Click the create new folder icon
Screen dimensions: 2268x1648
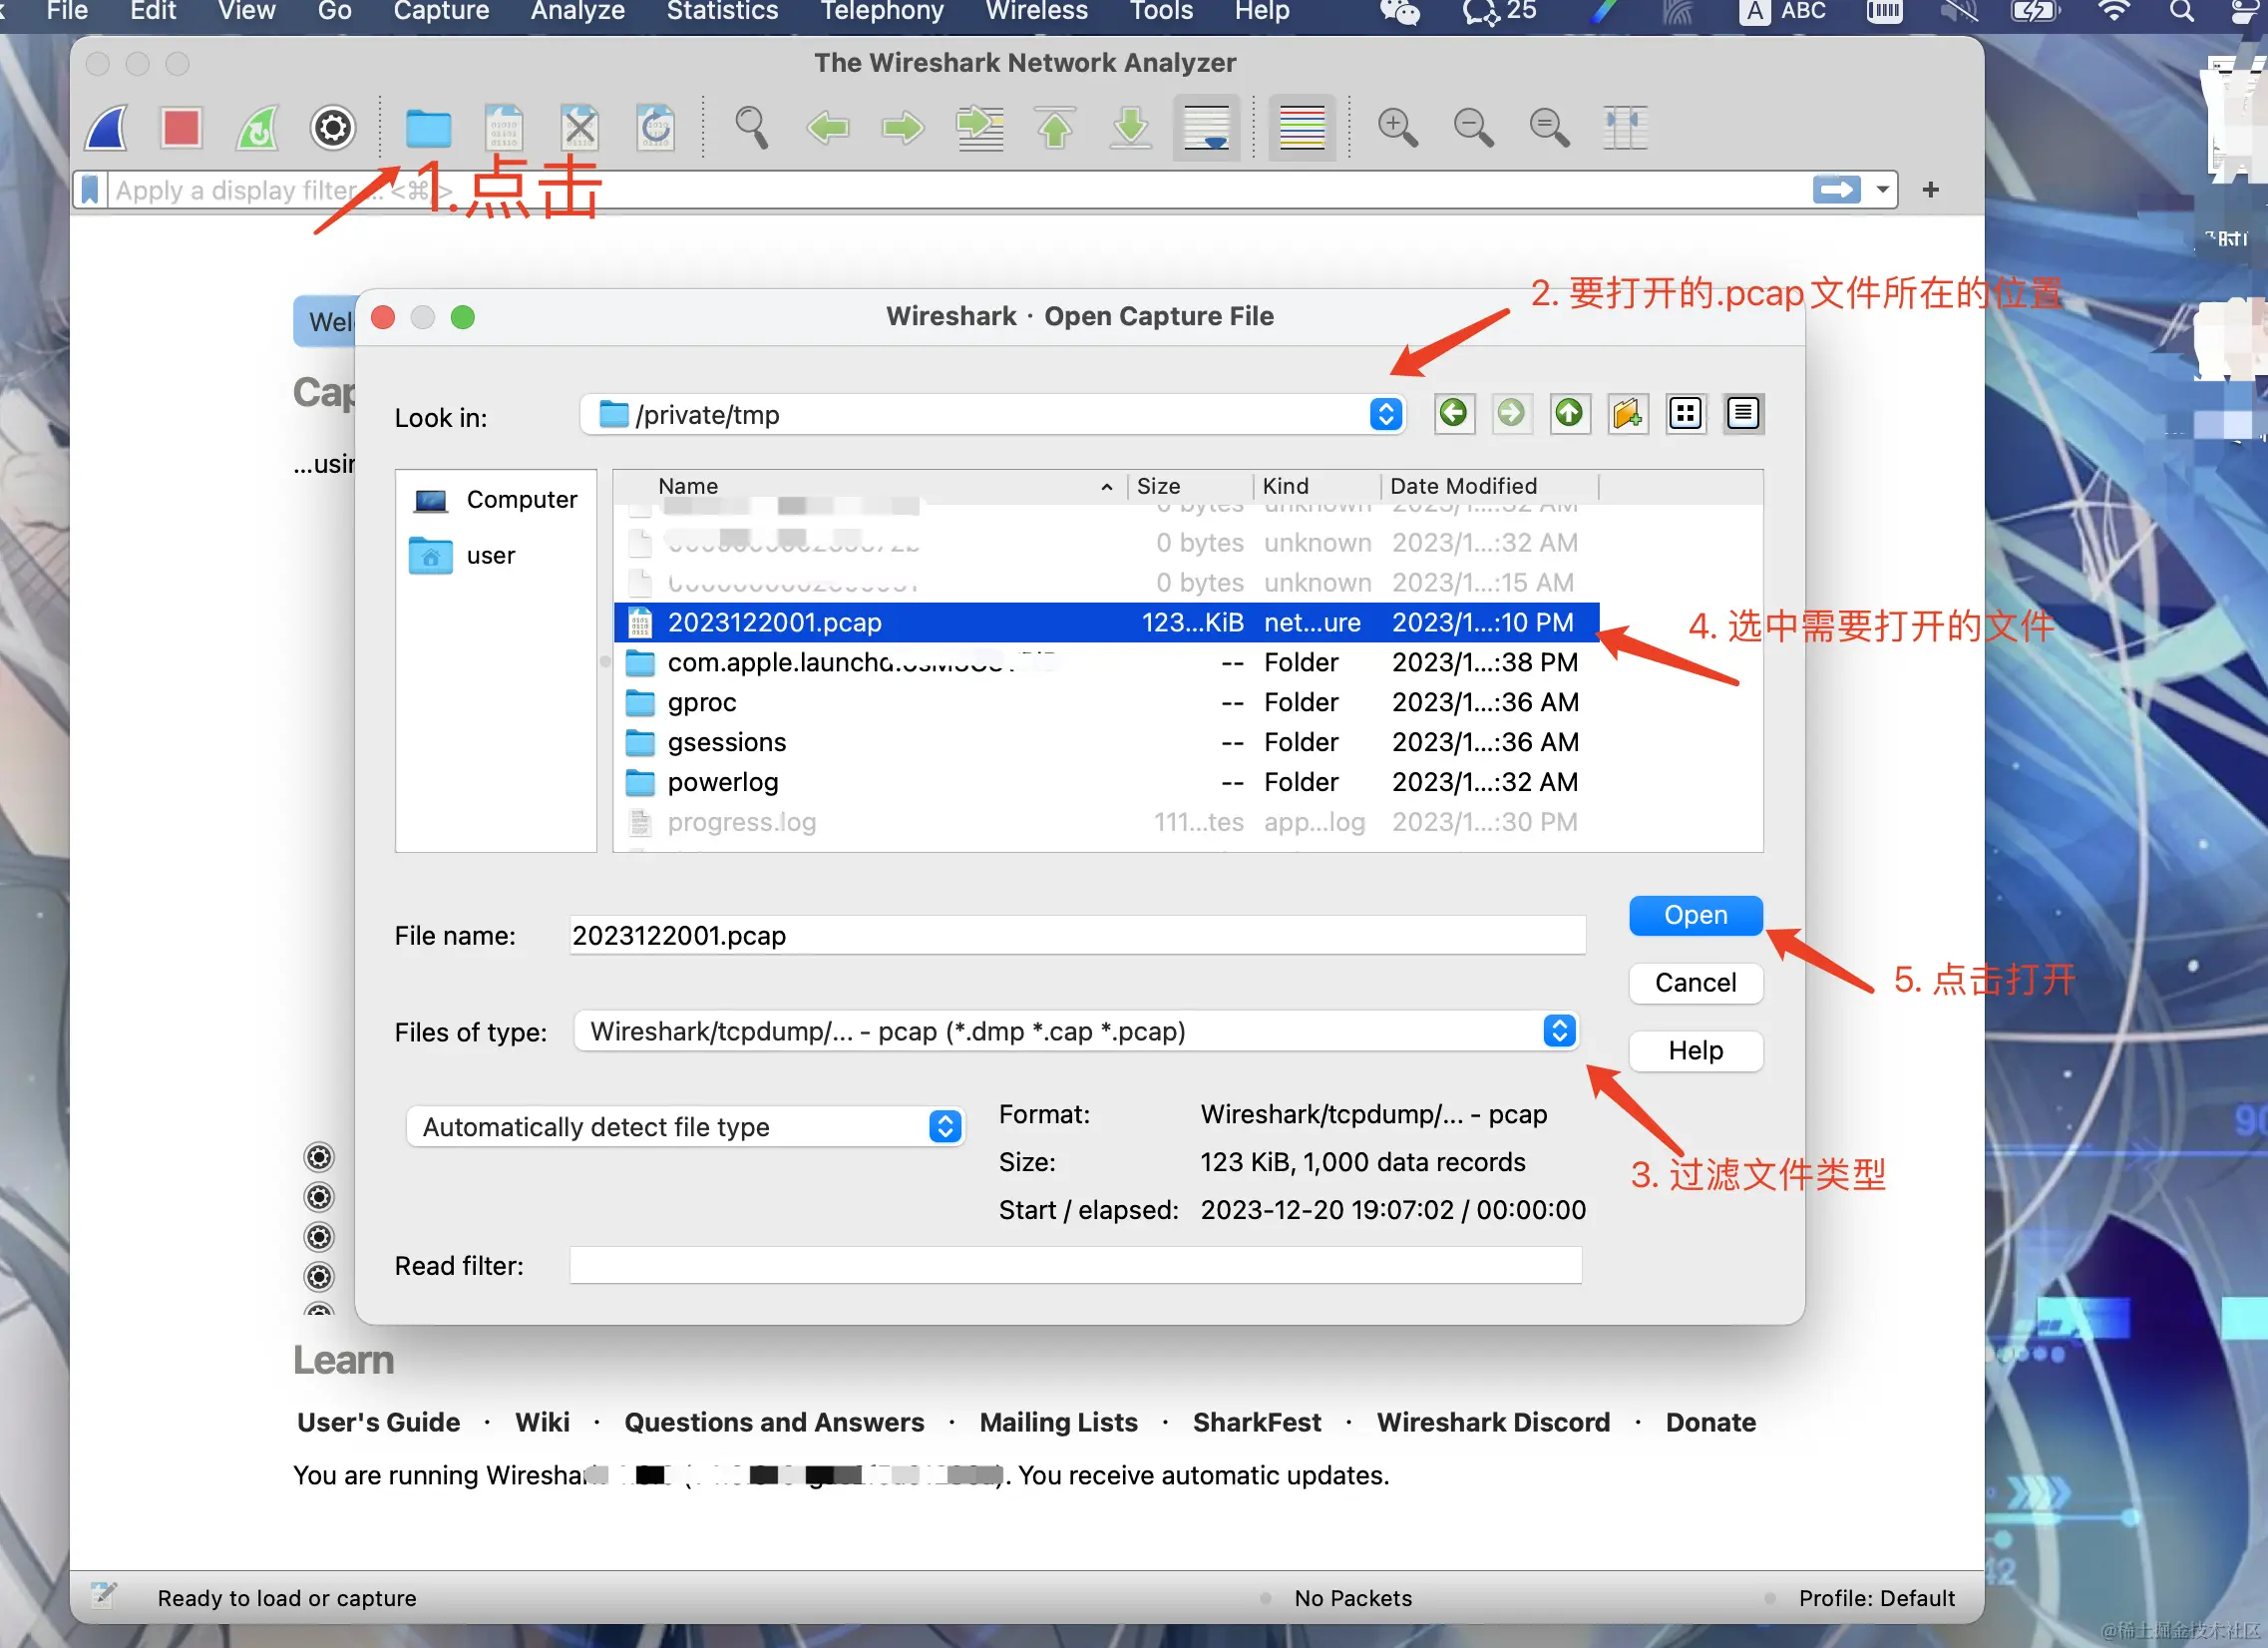coord(1627,413)
